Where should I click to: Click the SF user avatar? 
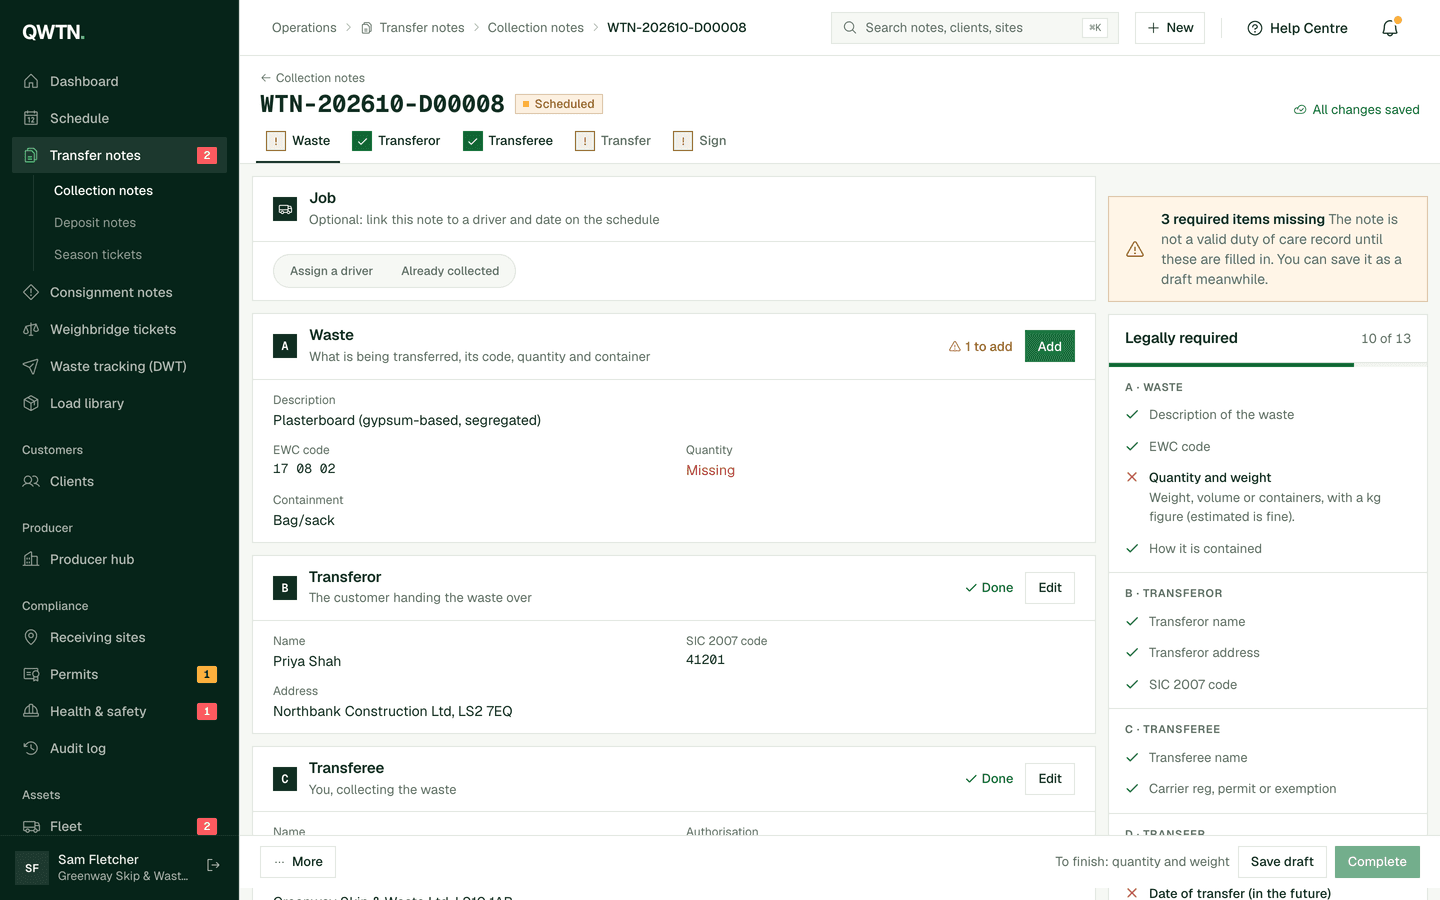point(32,868)
